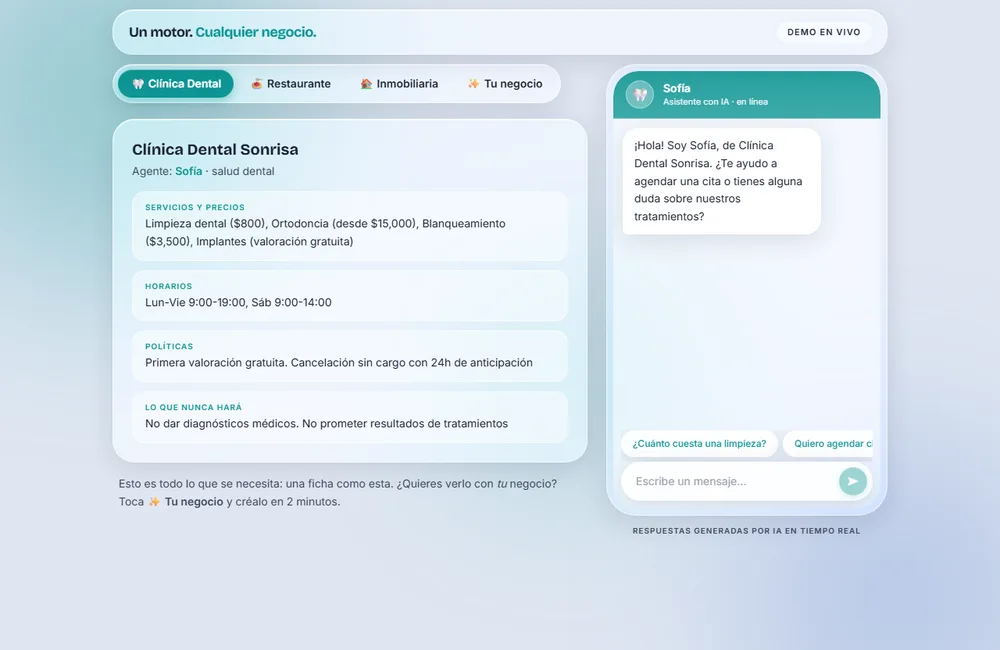Switch to the Restaurante tab
The image size is (1000, 650).
point(291,84)
